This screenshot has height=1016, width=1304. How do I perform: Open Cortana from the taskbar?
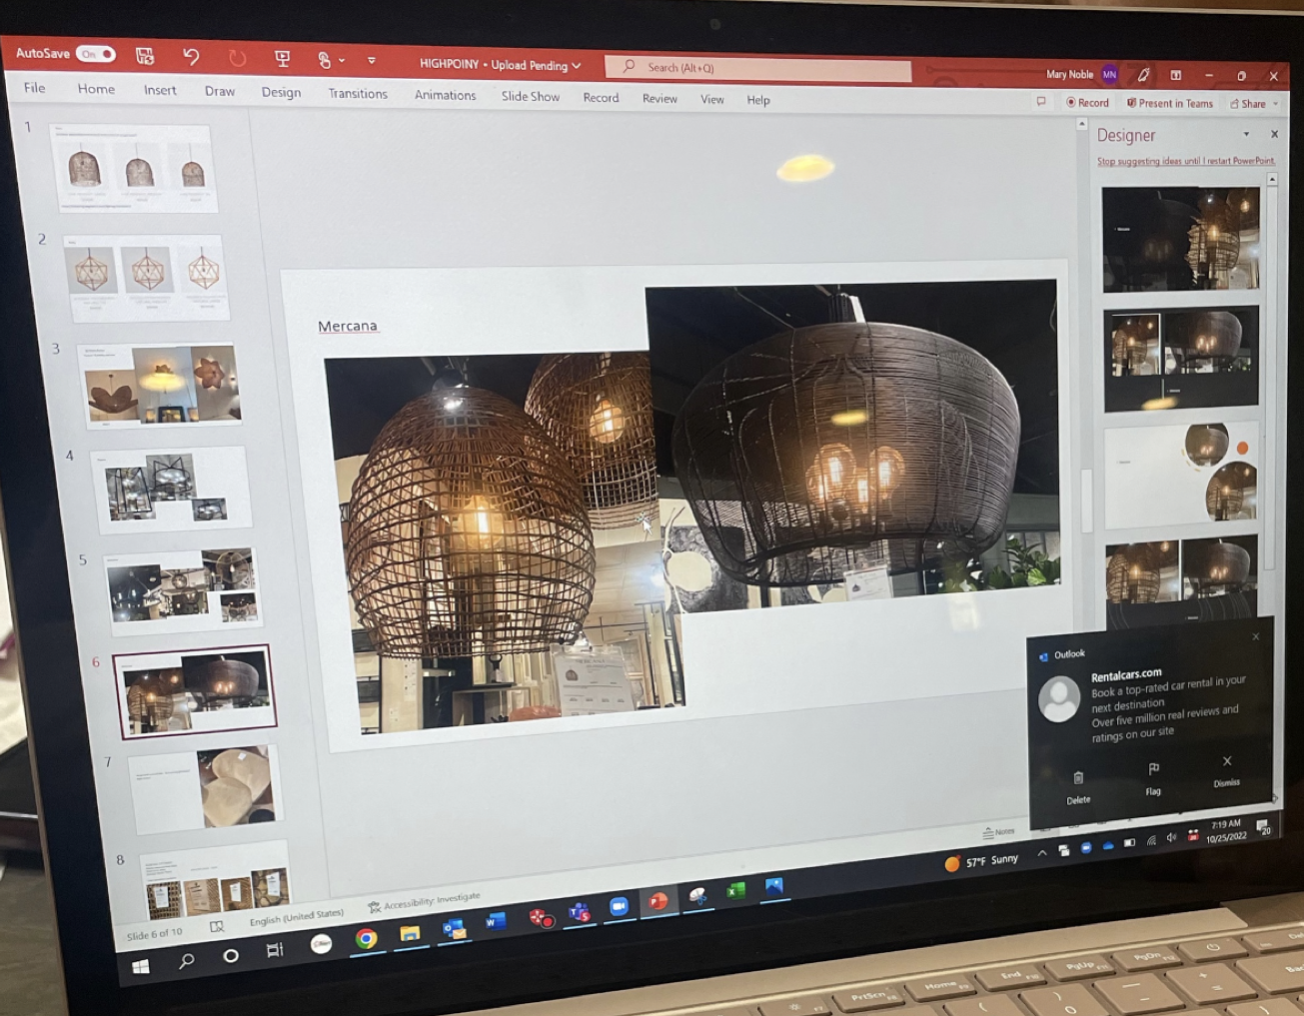click(231, 955)
